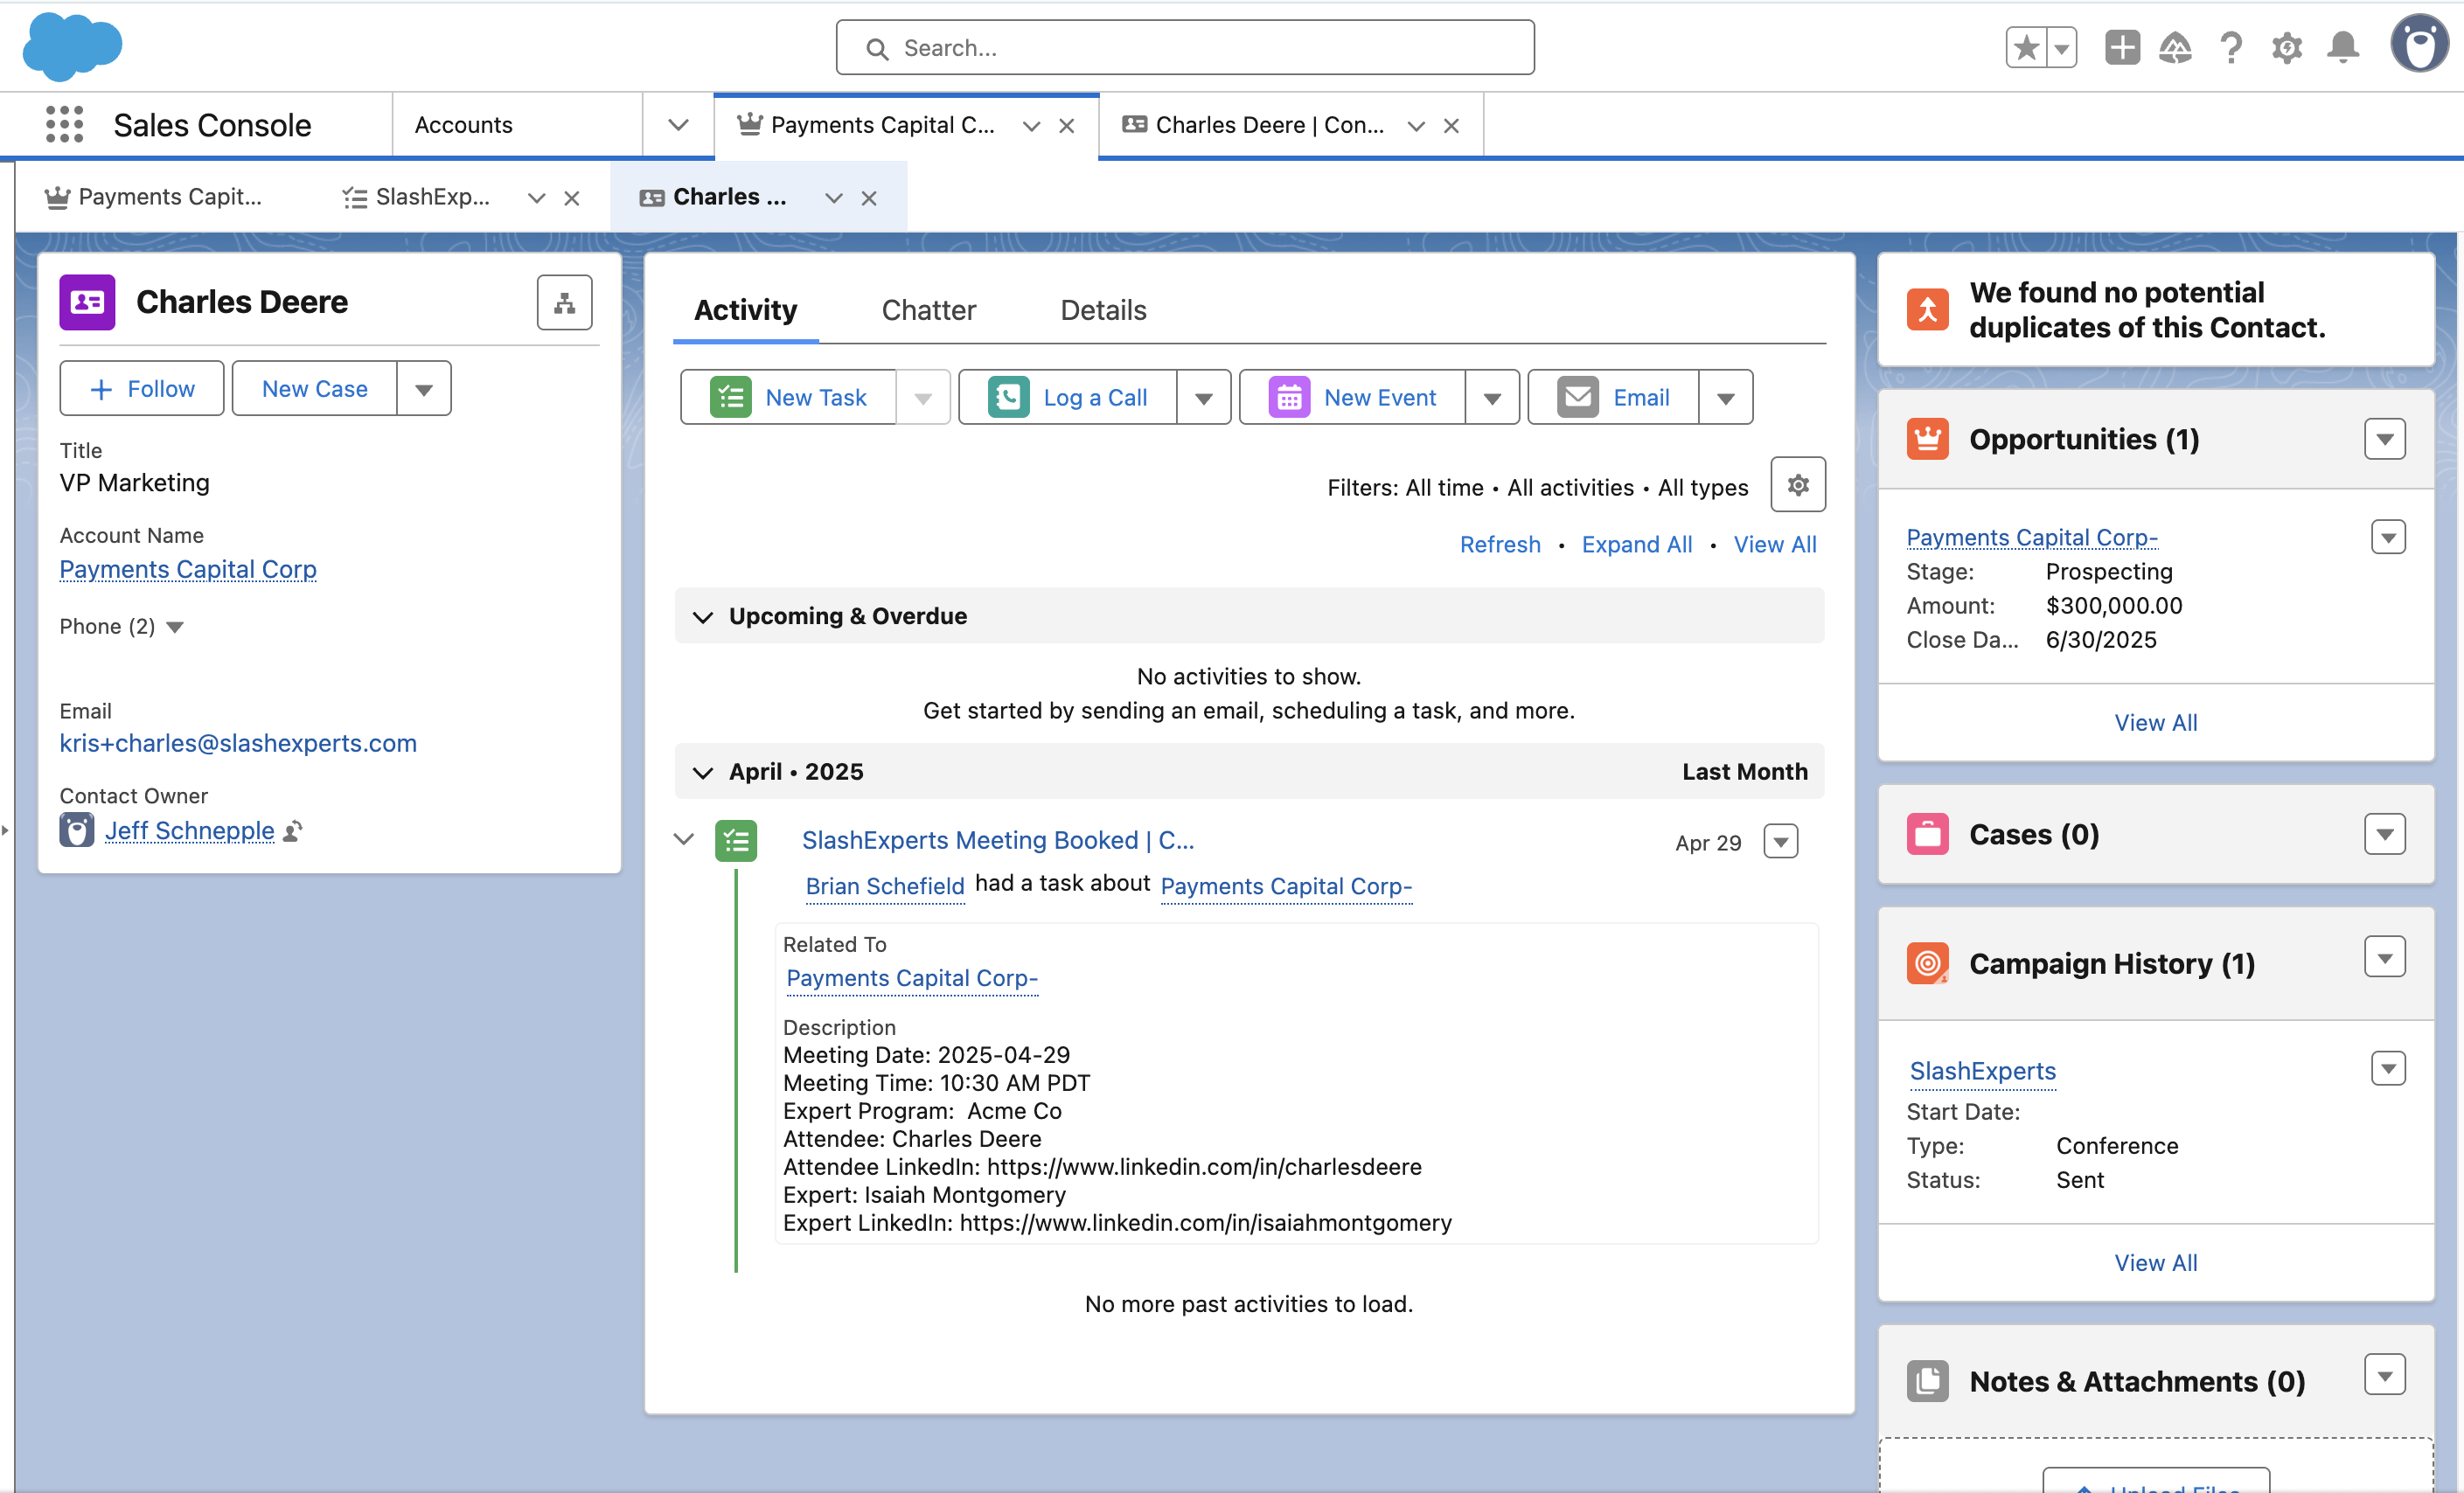Open the global actions plus icon
Viewport: 2464px width, 1493px height.
coord(2121,47)
